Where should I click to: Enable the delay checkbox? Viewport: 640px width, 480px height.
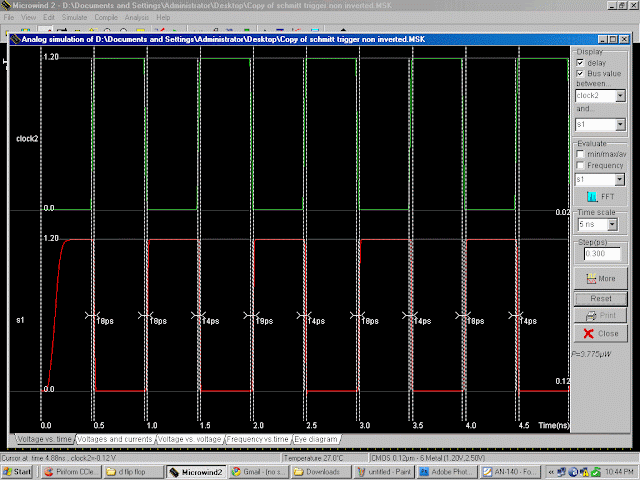(x=580, y=63)
